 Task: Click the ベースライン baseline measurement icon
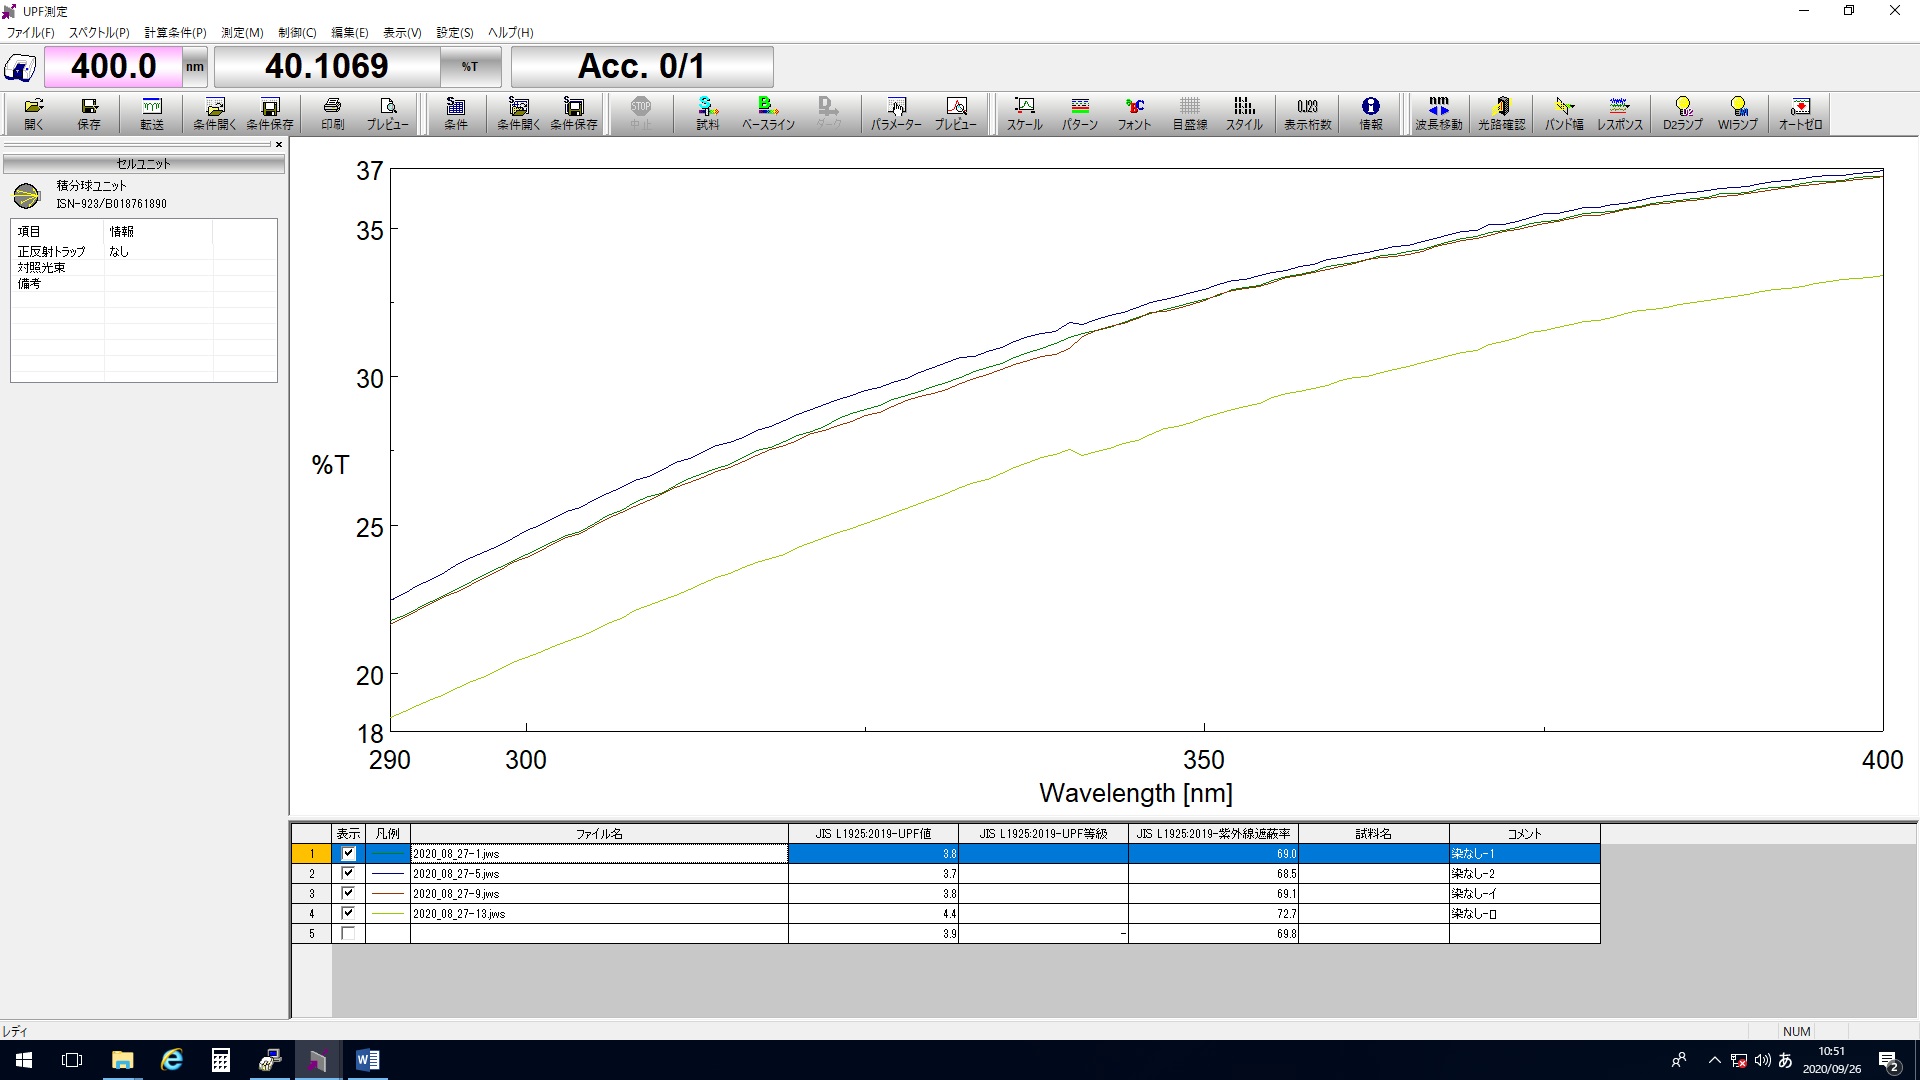[x=767, y=113]
